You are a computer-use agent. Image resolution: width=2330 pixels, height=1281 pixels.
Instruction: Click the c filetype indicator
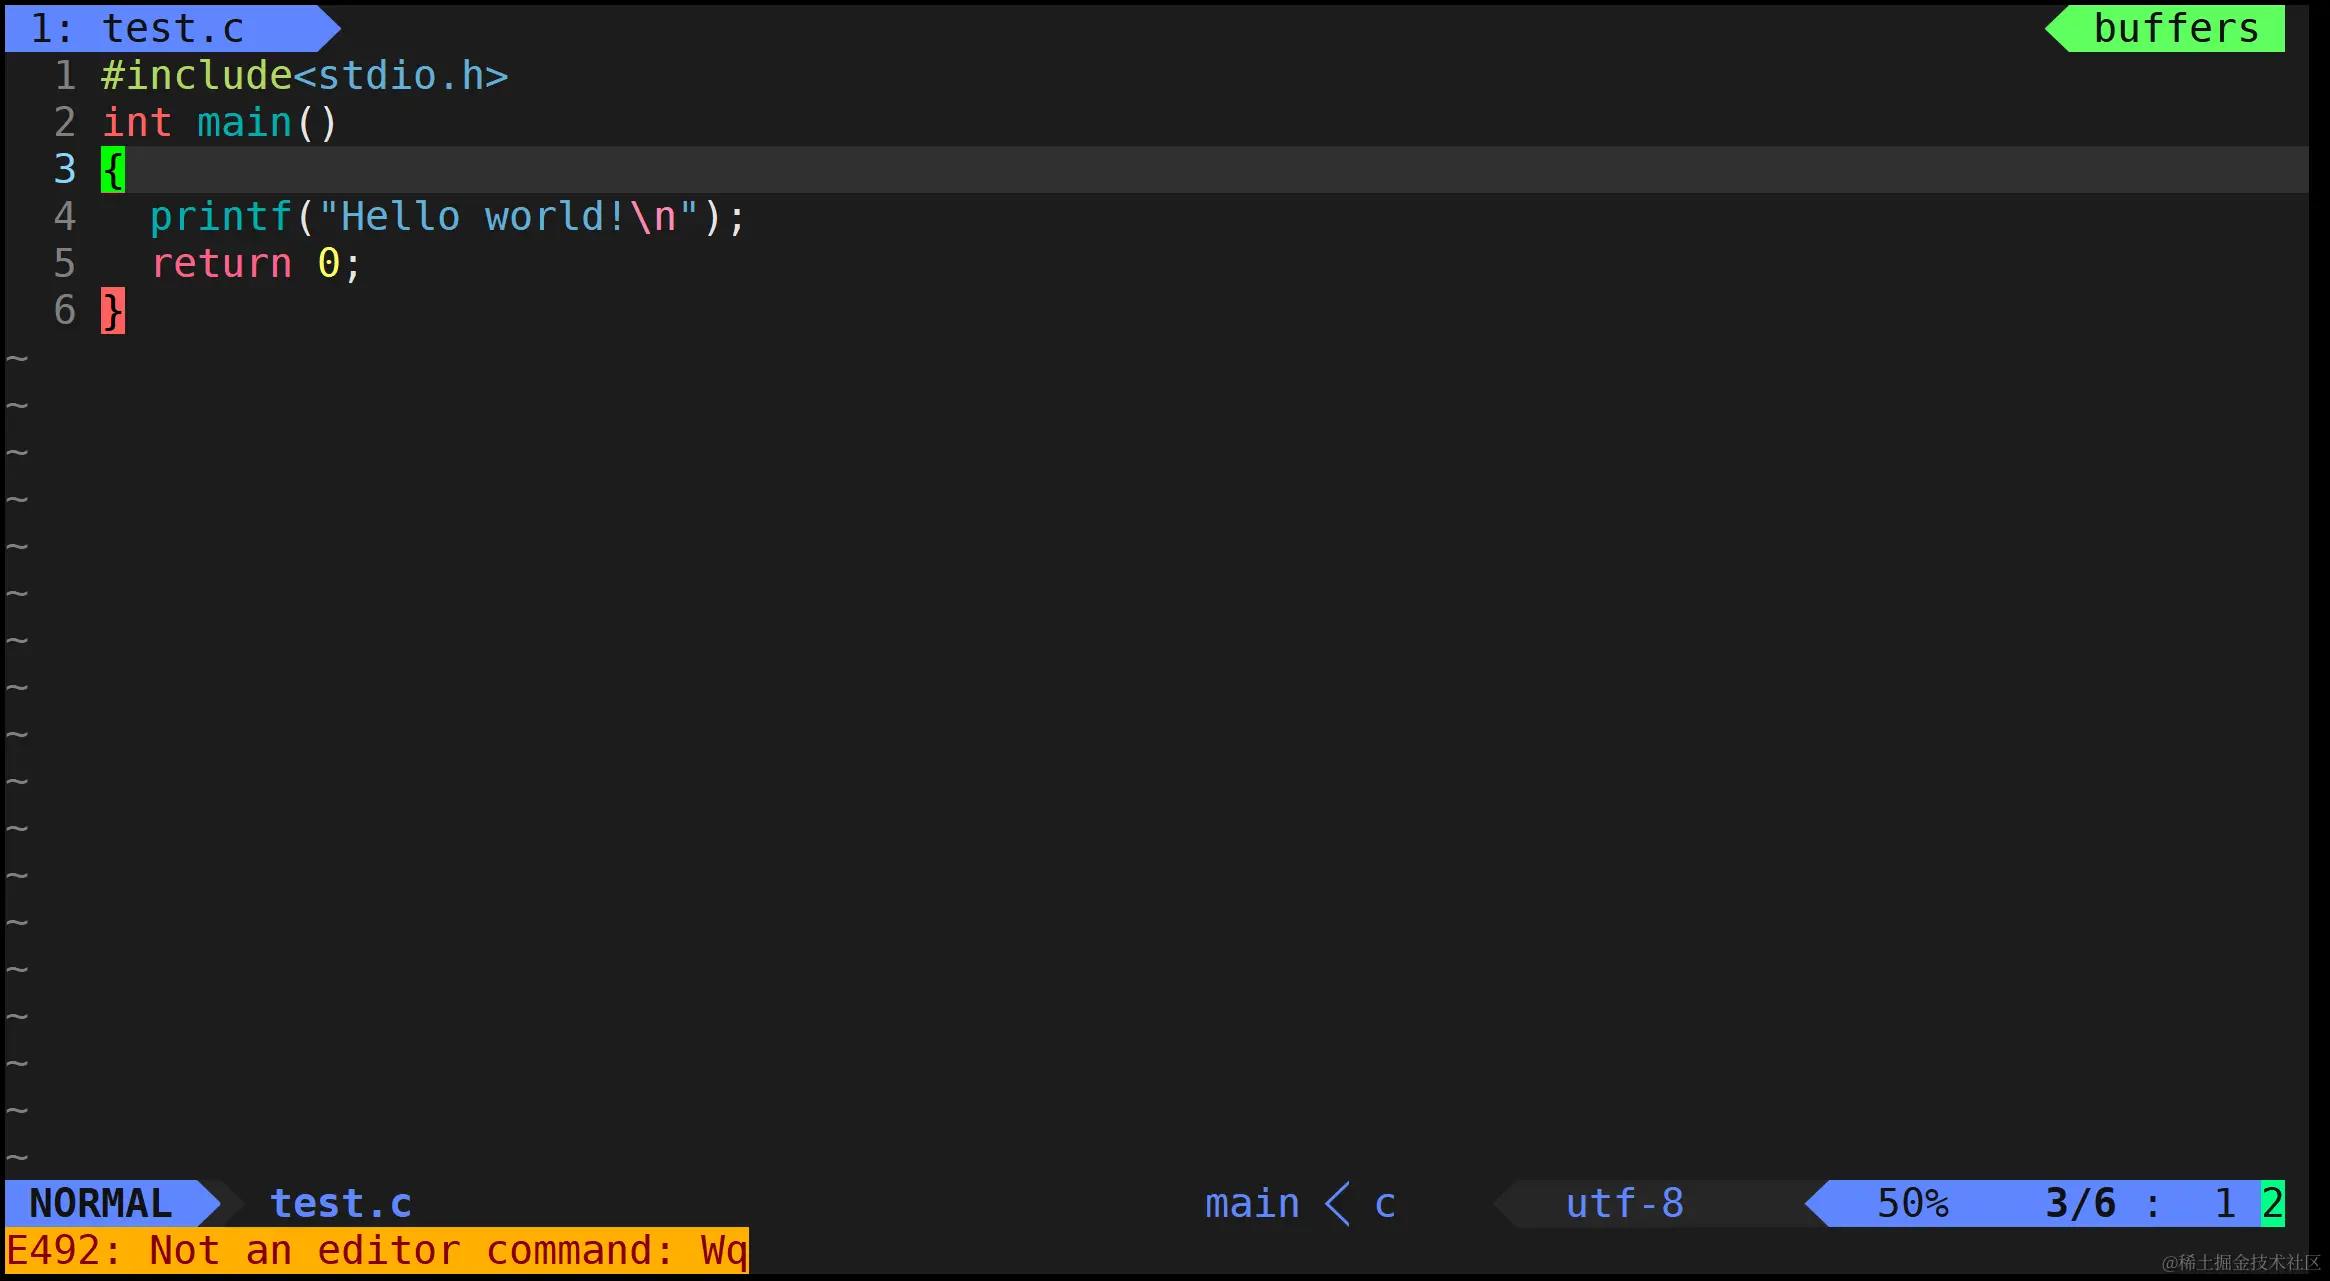point(1385,1203)
